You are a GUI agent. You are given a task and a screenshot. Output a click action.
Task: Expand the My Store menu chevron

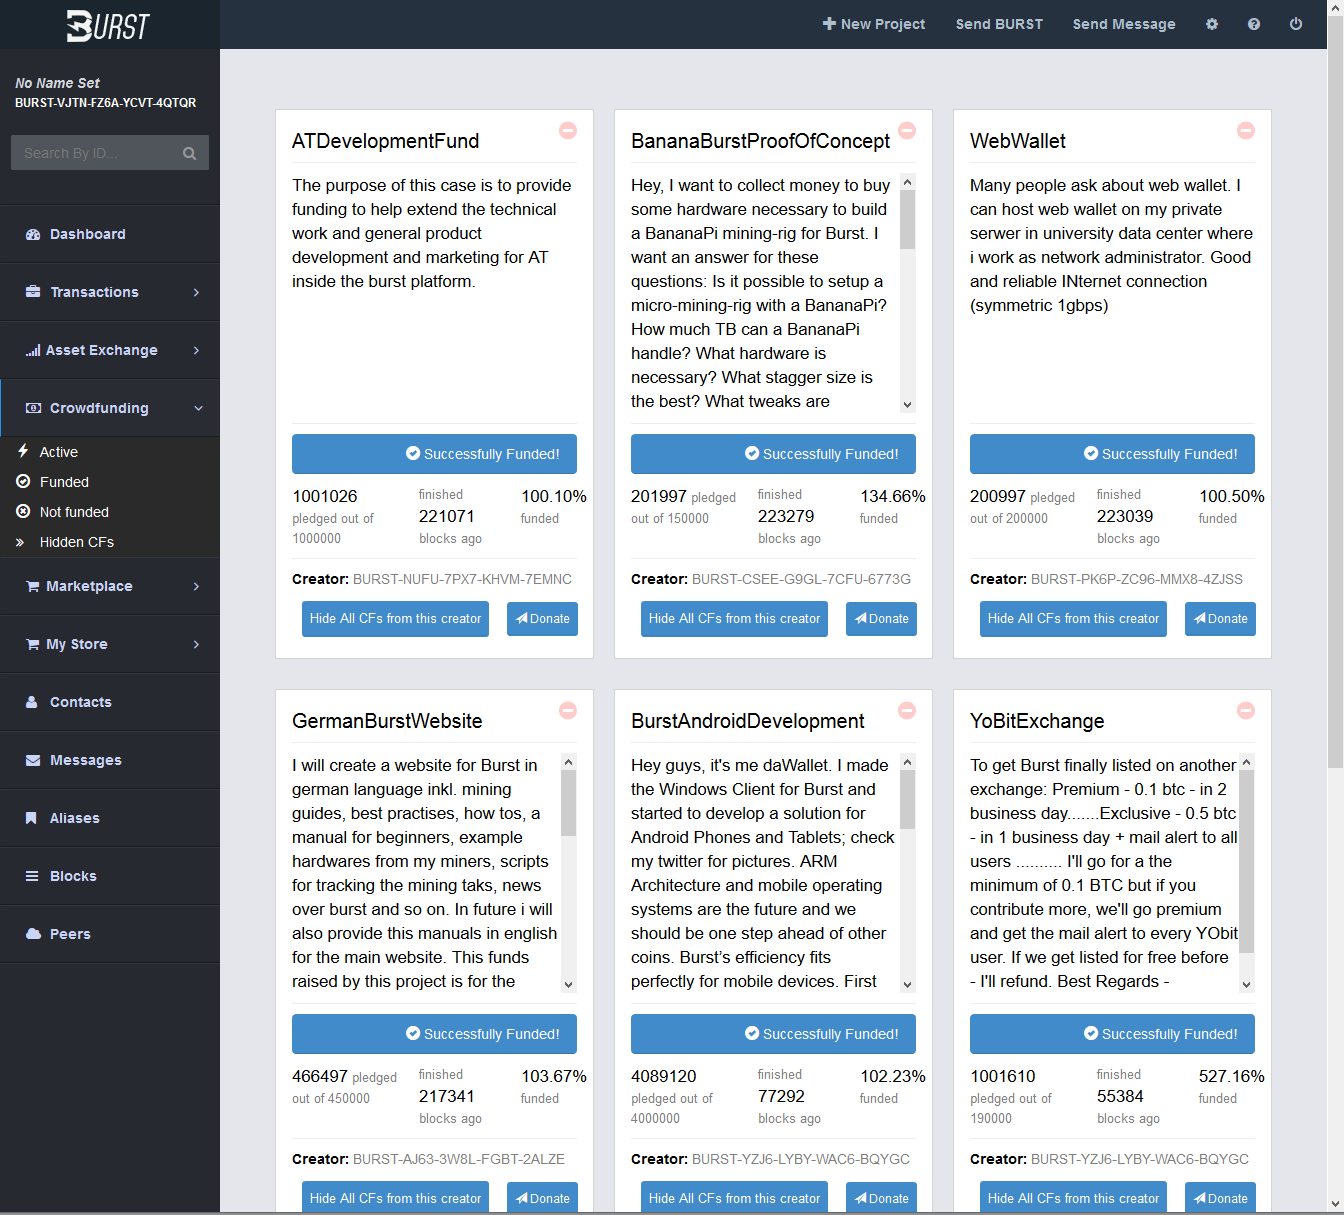[x=196, y=644]
